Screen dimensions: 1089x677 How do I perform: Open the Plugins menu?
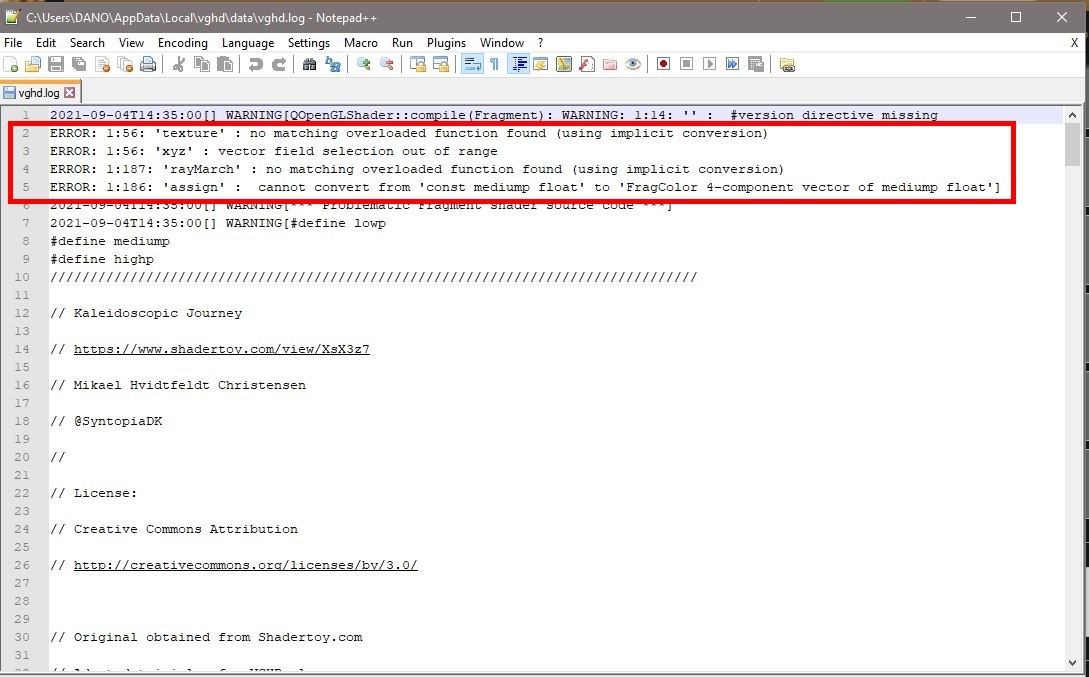click(x=446, y=43)
